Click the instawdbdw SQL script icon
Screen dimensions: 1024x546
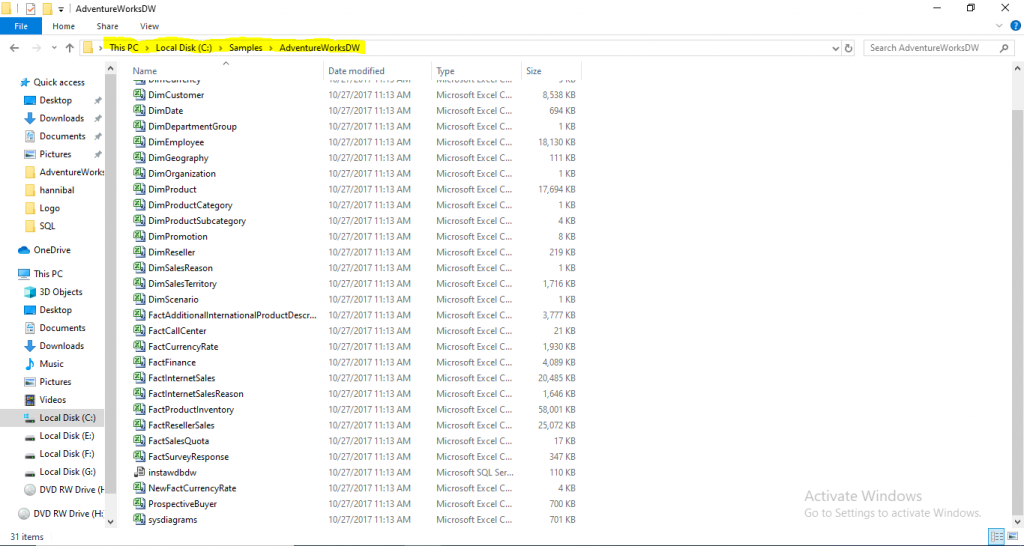[x=138, y=472]
